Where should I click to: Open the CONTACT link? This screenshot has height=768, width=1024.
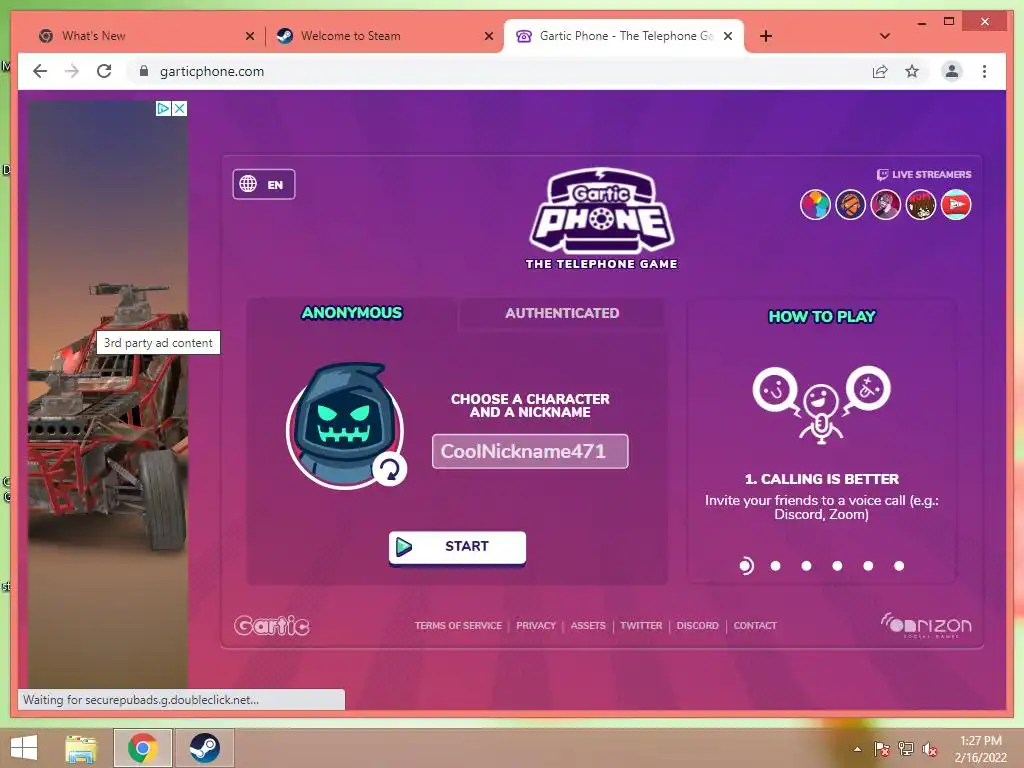pyautogui.click(x=755, y=626)
